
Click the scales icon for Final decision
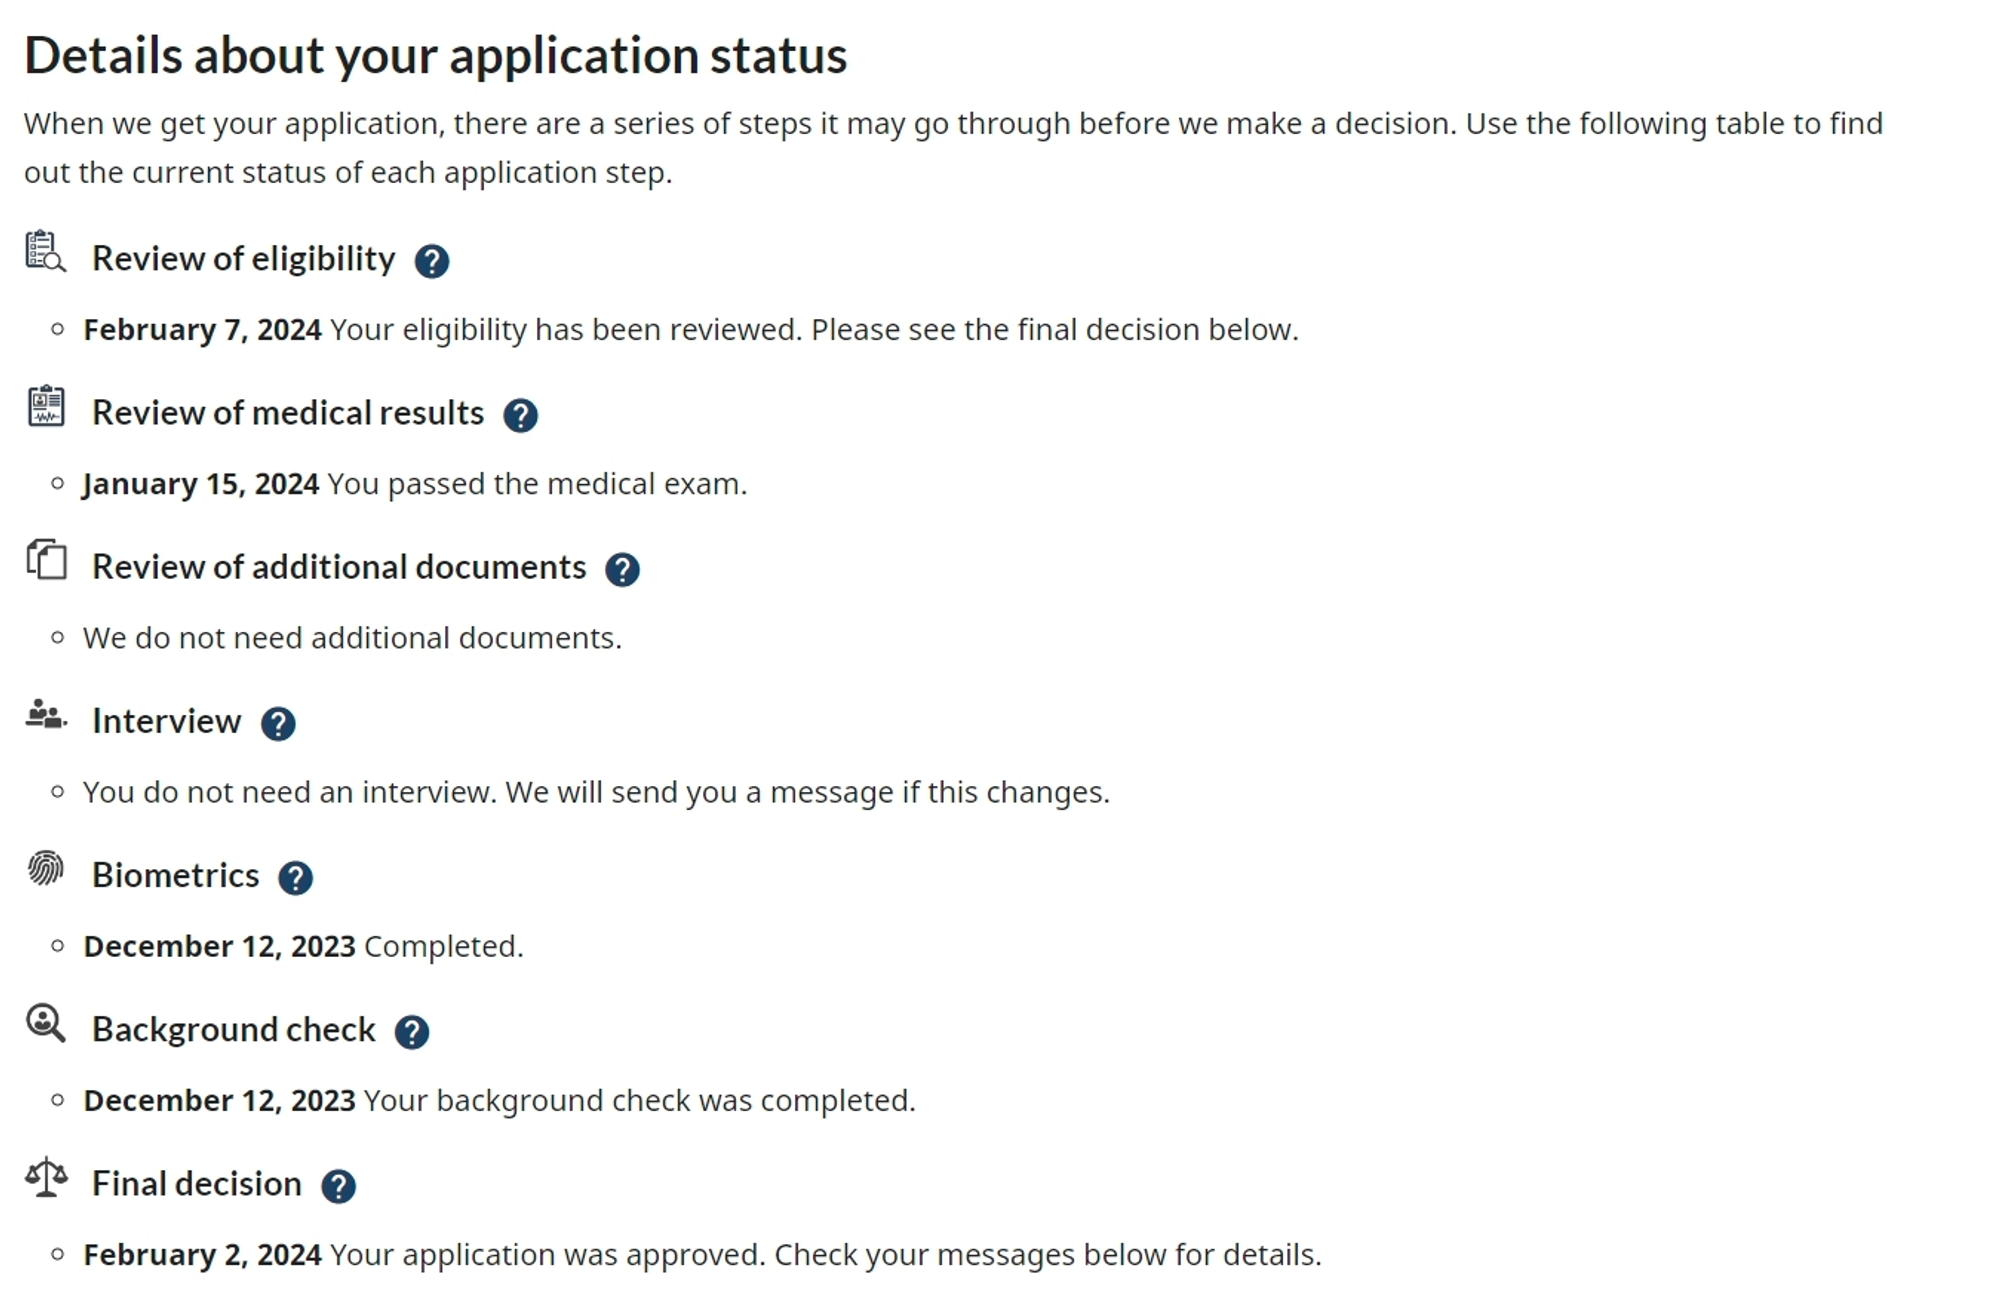point(46,1178)
